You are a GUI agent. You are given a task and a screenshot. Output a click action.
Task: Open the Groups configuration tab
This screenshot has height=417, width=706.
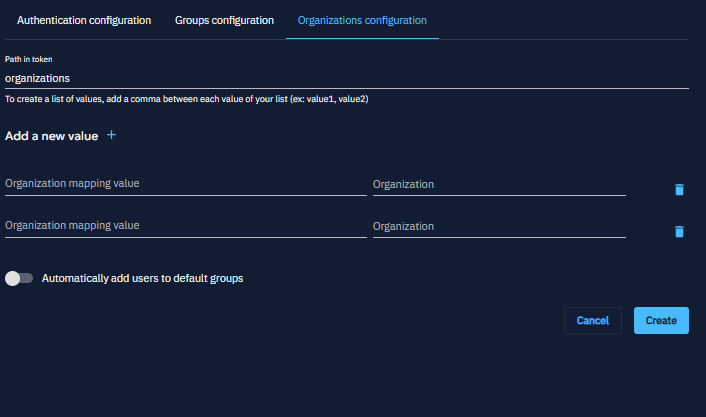(224, 20)
